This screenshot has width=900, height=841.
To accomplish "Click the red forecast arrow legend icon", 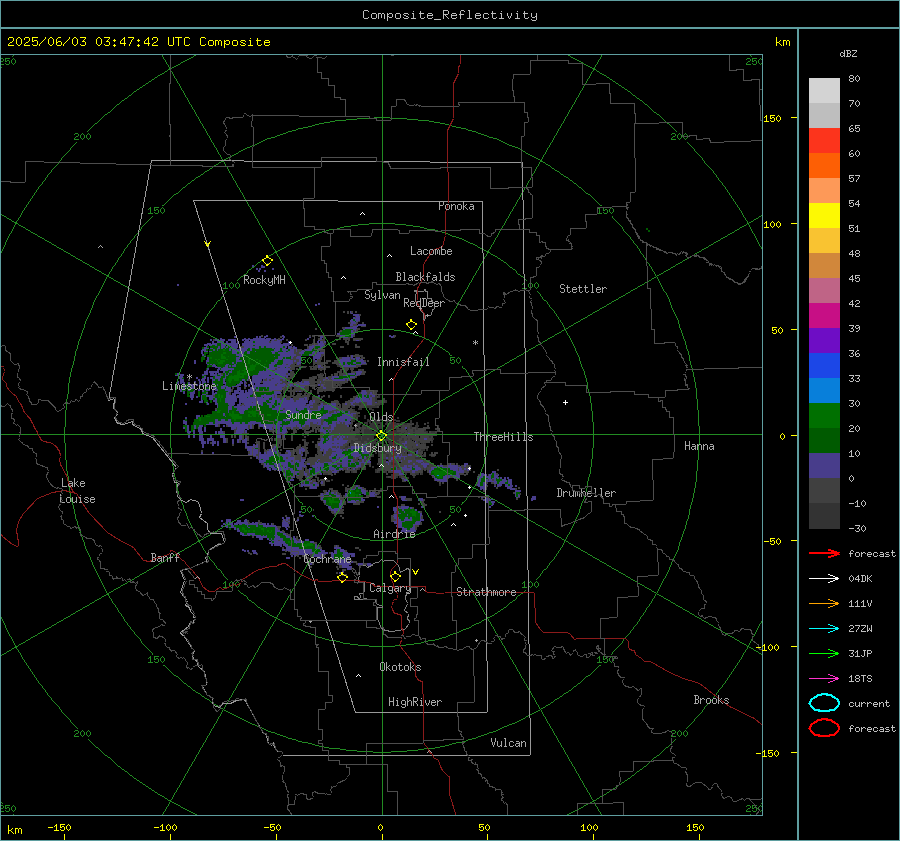I will [824, 553].
